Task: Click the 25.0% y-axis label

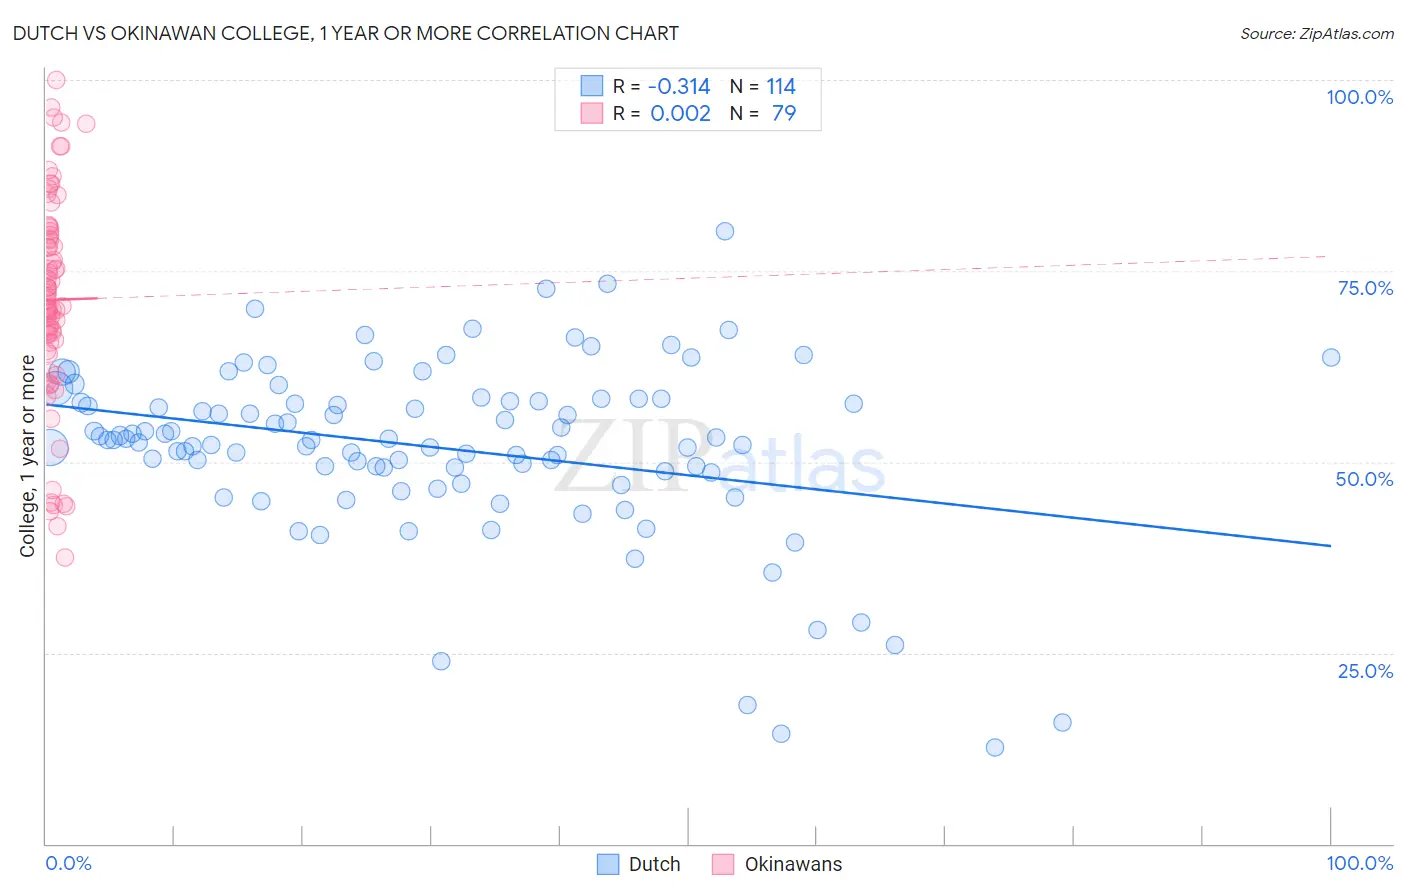Action: click(x=1365, y=670)
